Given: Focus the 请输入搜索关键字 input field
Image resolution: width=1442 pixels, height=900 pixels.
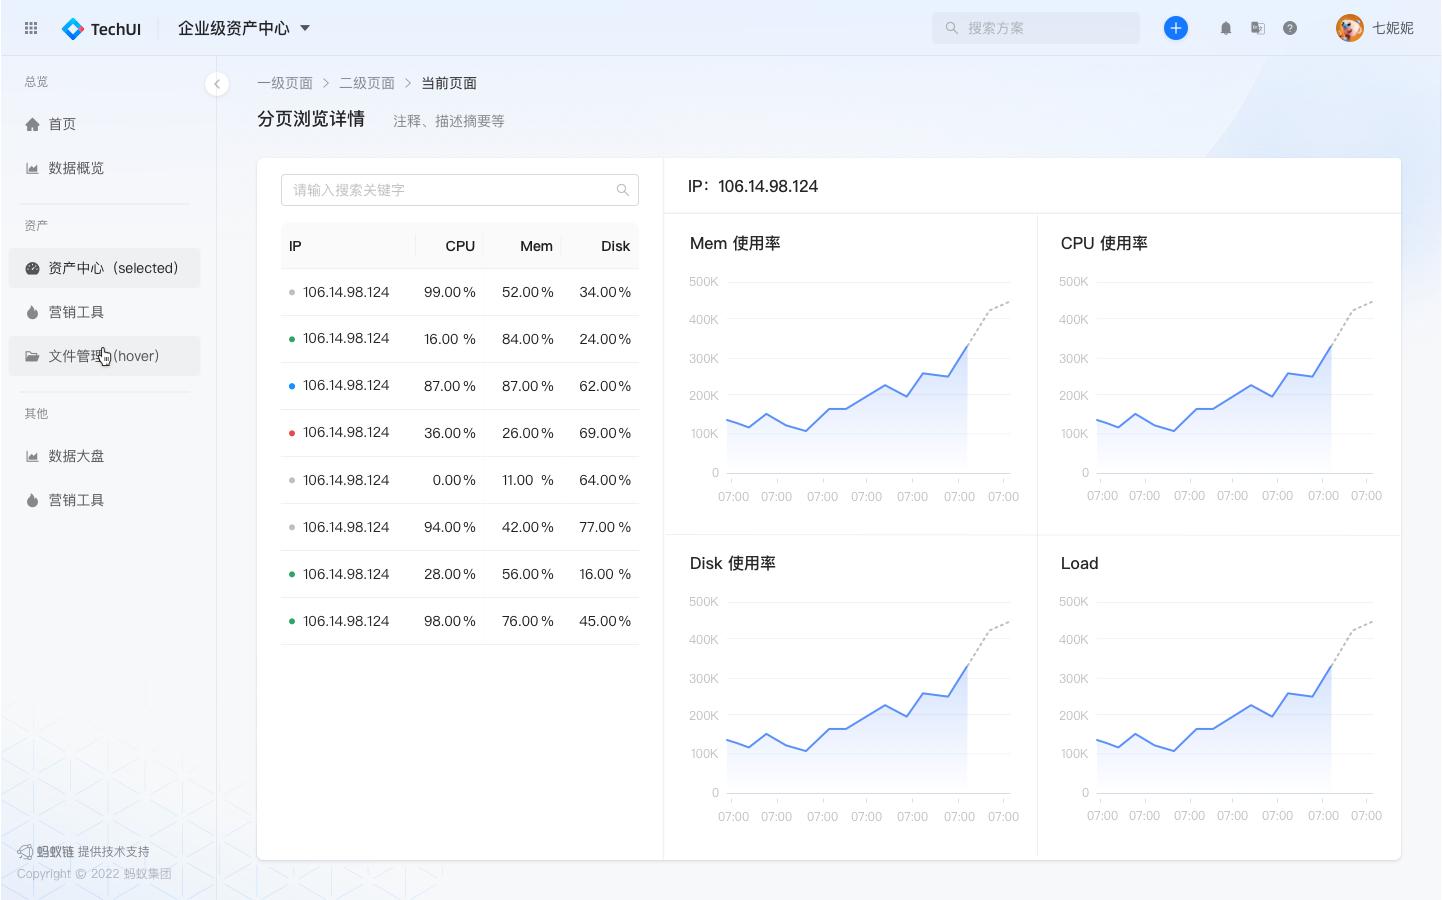Looking at the screenshot, I should point(460,190).
